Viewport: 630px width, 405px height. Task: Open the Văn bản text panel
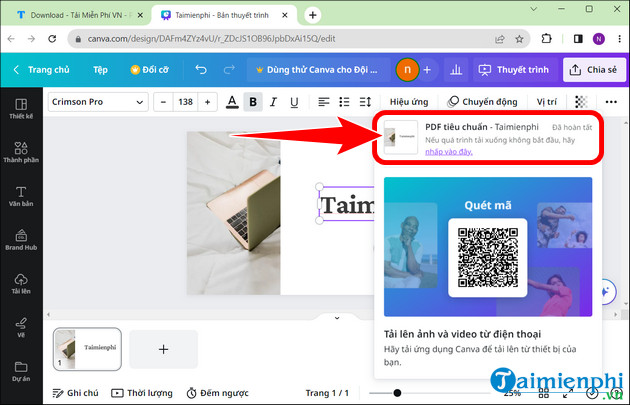pos(21,196)
